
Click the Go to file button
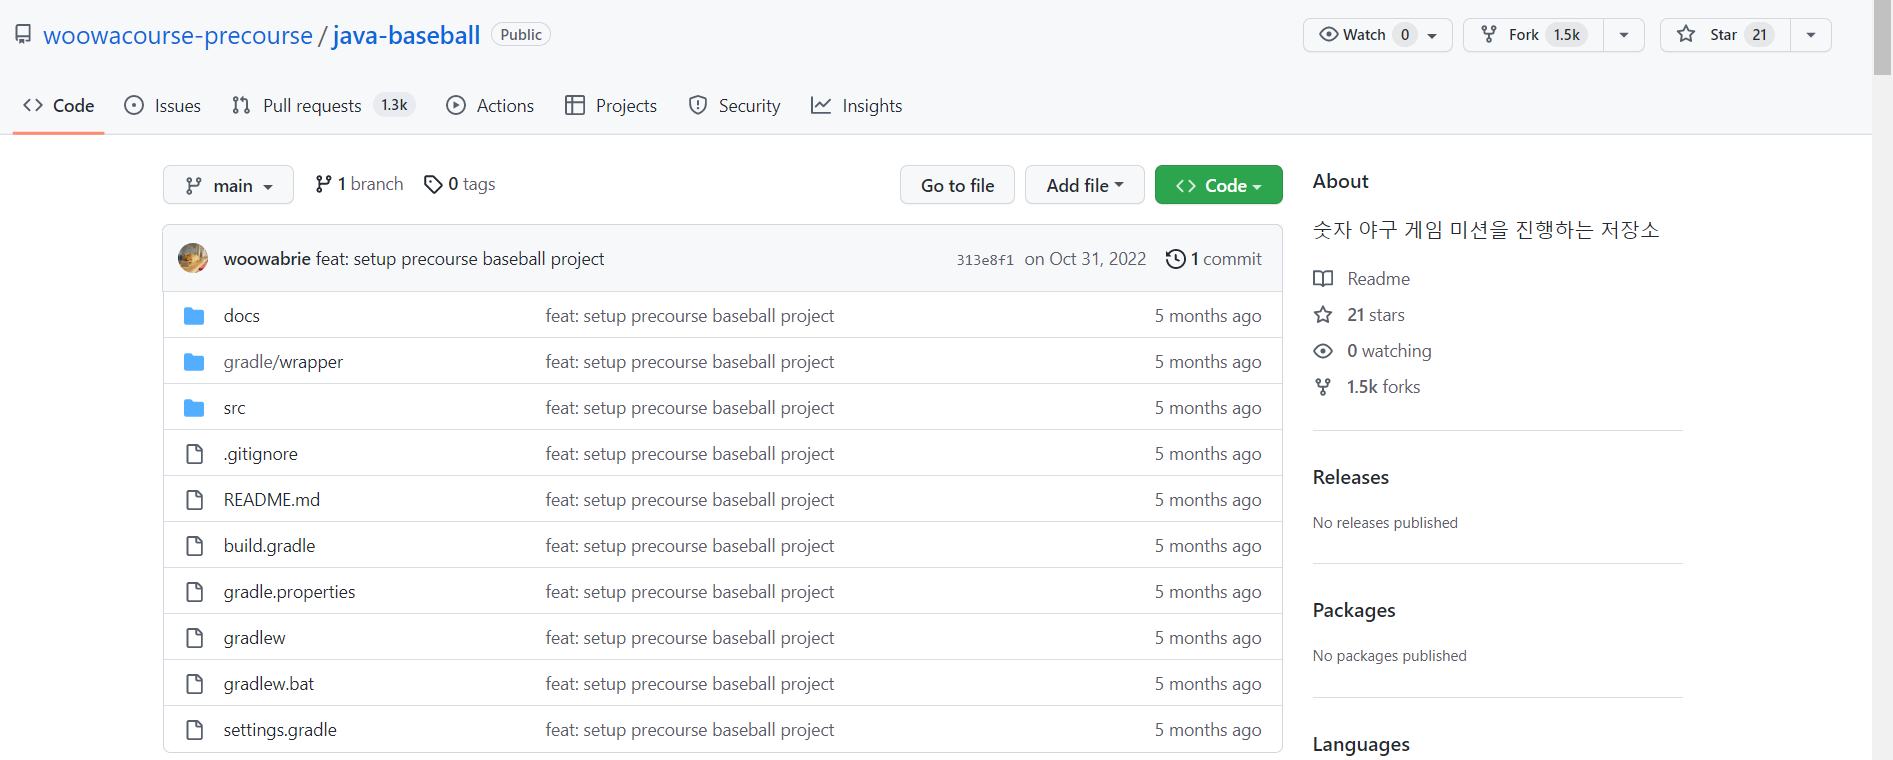(957, 185)
